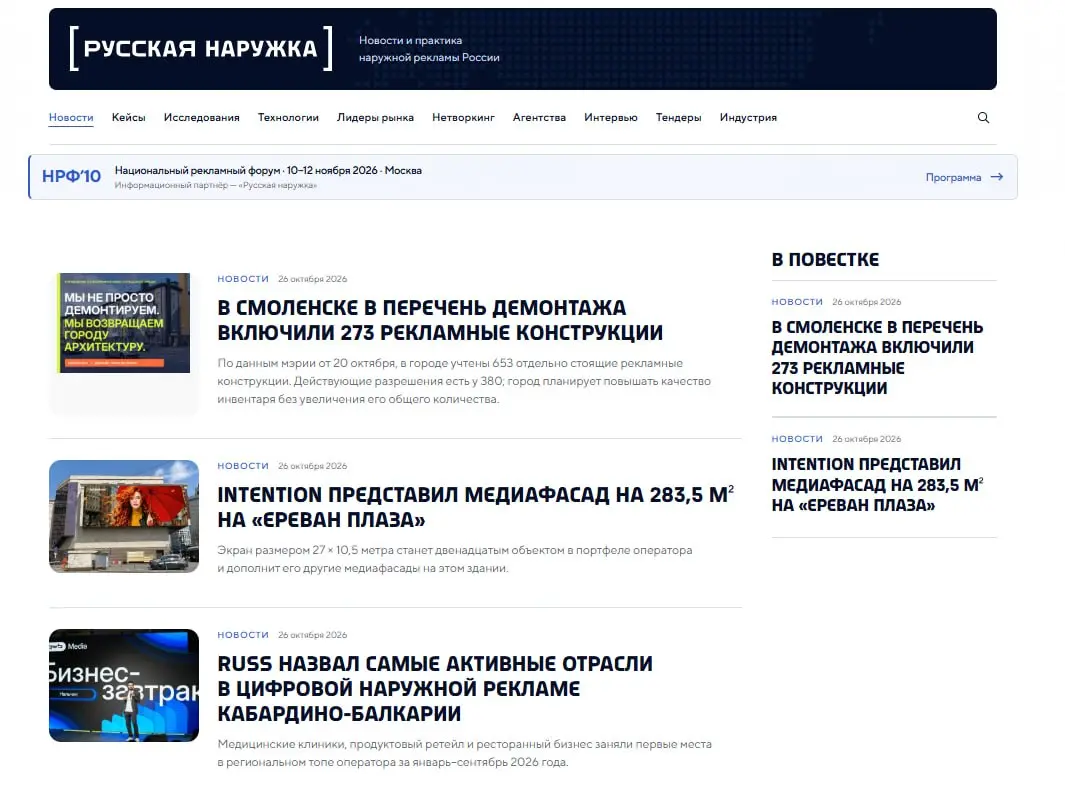Open the Intention медиафасад article headline
The width and height of the screenshot is (1065, 787).
click(475, 507)
